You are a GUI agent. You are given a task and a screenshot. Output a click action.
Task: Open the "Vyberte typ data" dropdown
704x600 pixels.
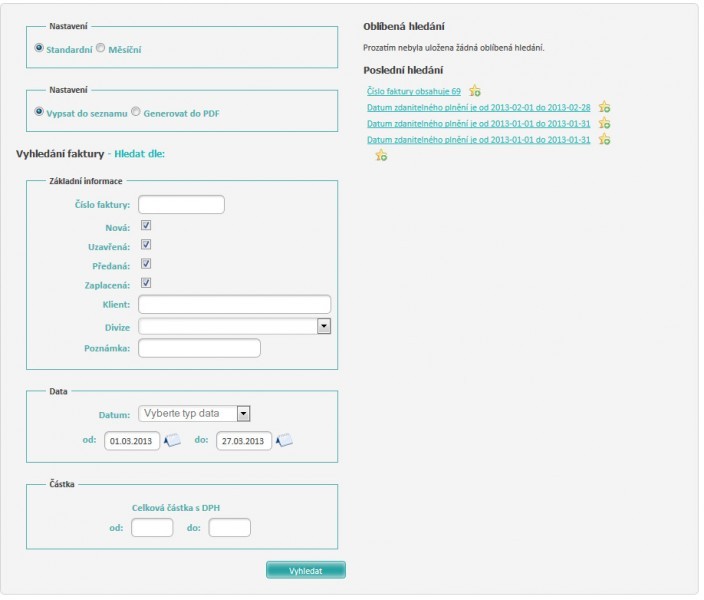coord(243,413)
